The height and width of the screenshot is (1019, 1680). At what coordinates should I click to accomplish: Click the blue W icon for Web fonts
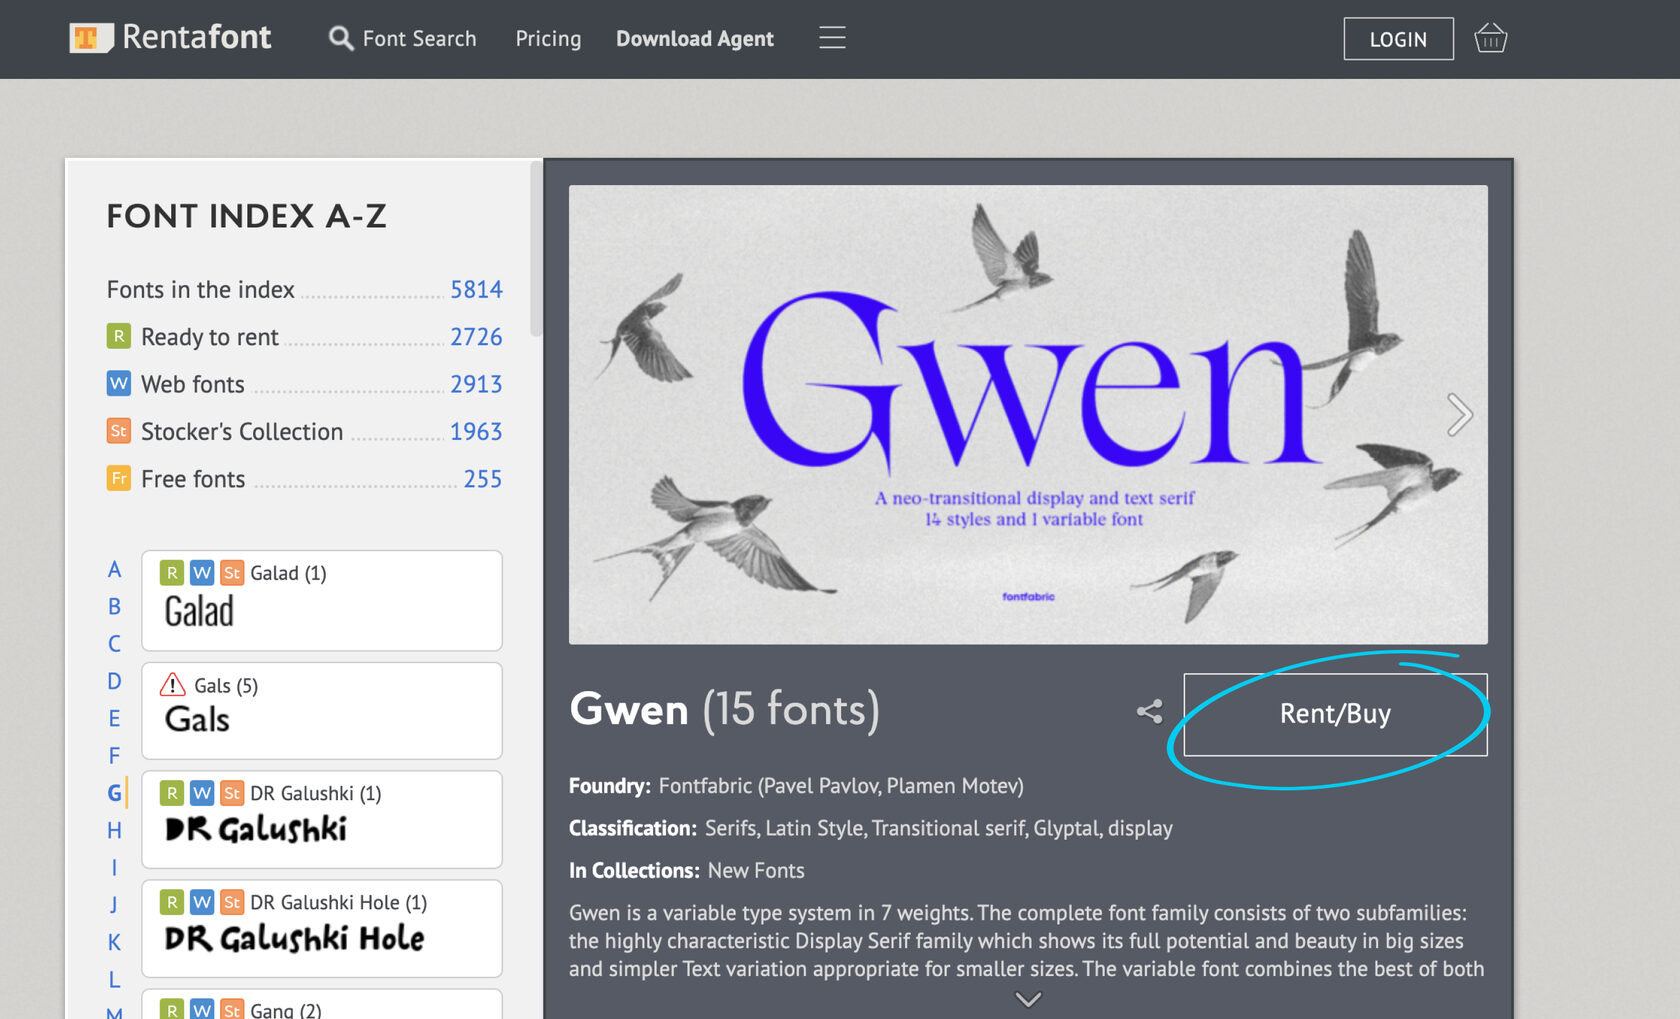point(119,383)
